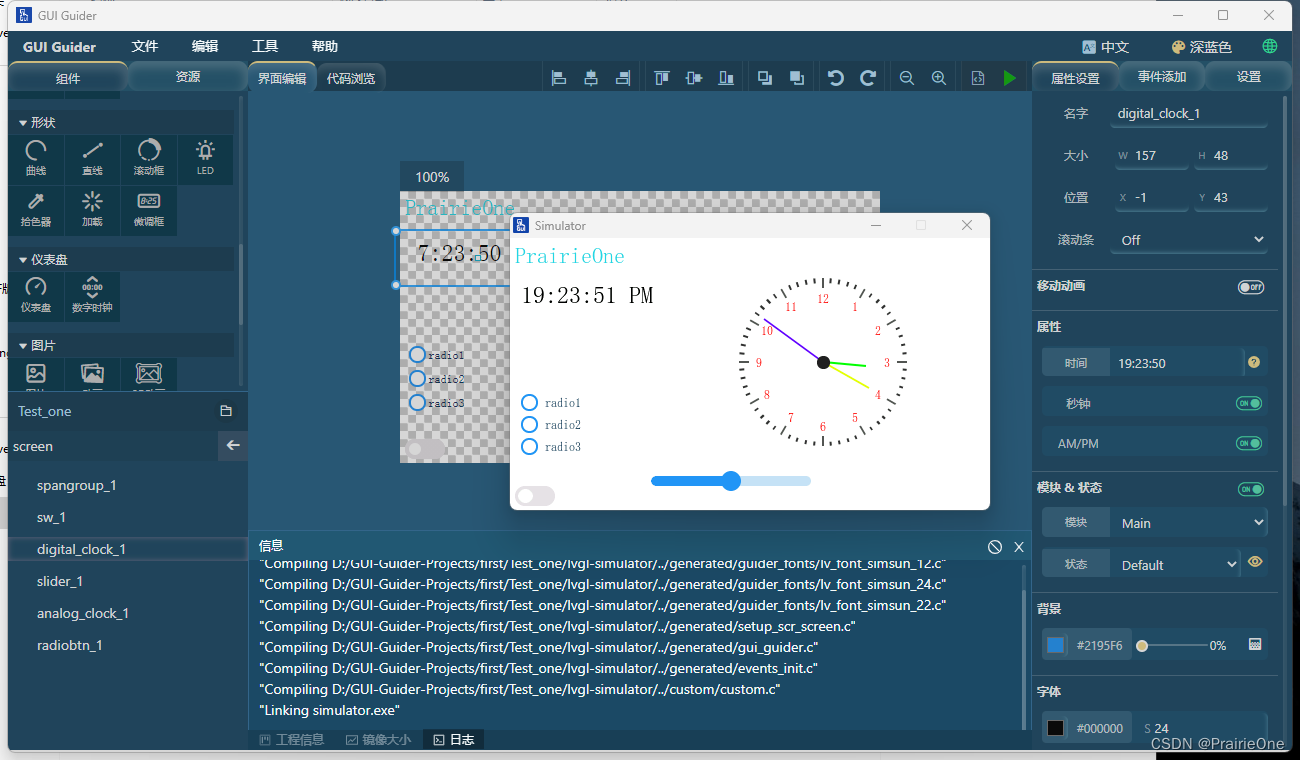Open the 编辑 menu

(205, 47)
